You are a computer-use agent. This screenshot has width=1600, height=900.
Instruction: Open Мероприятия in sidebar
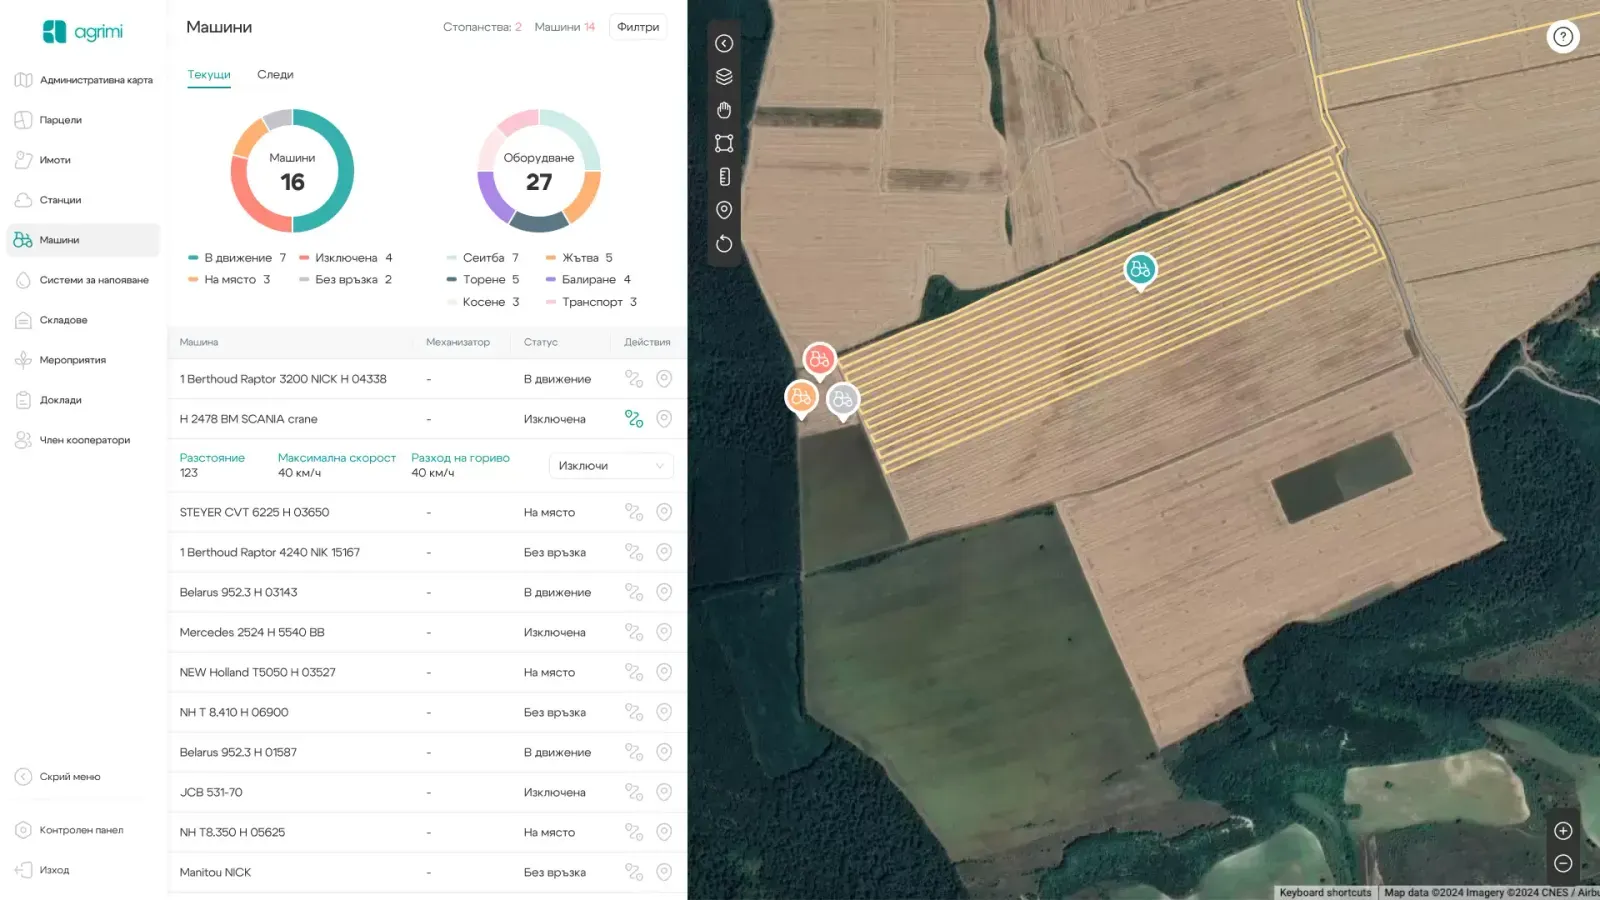tap(84, 360)
